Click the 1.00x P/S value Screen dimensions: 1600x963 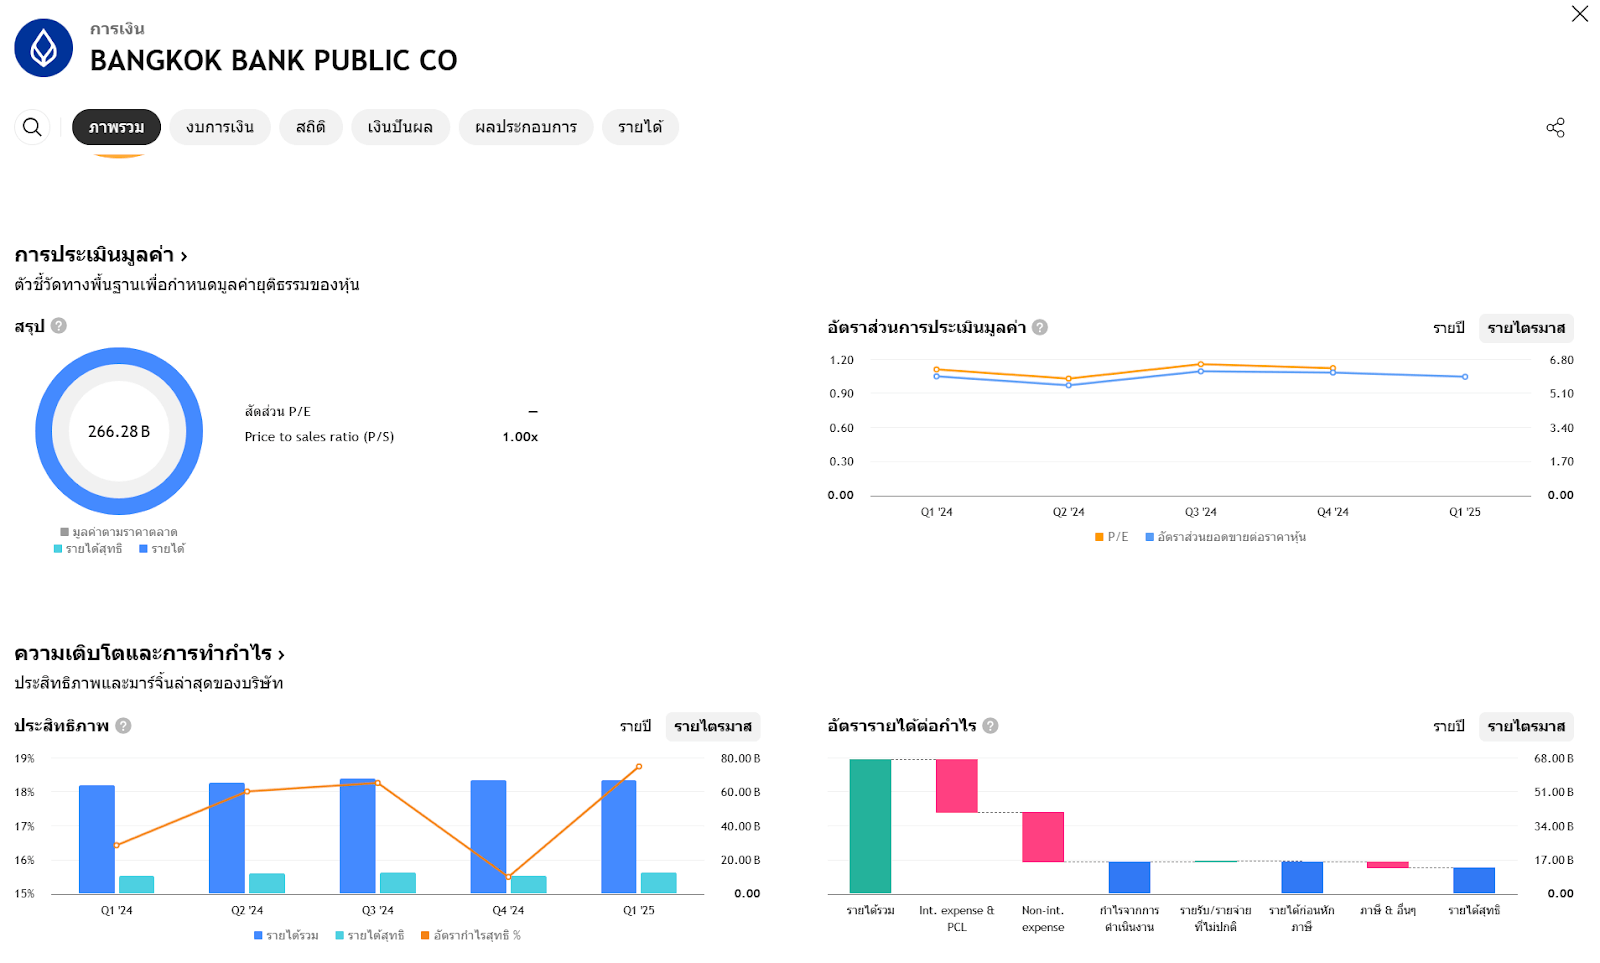tap(520, 437)
